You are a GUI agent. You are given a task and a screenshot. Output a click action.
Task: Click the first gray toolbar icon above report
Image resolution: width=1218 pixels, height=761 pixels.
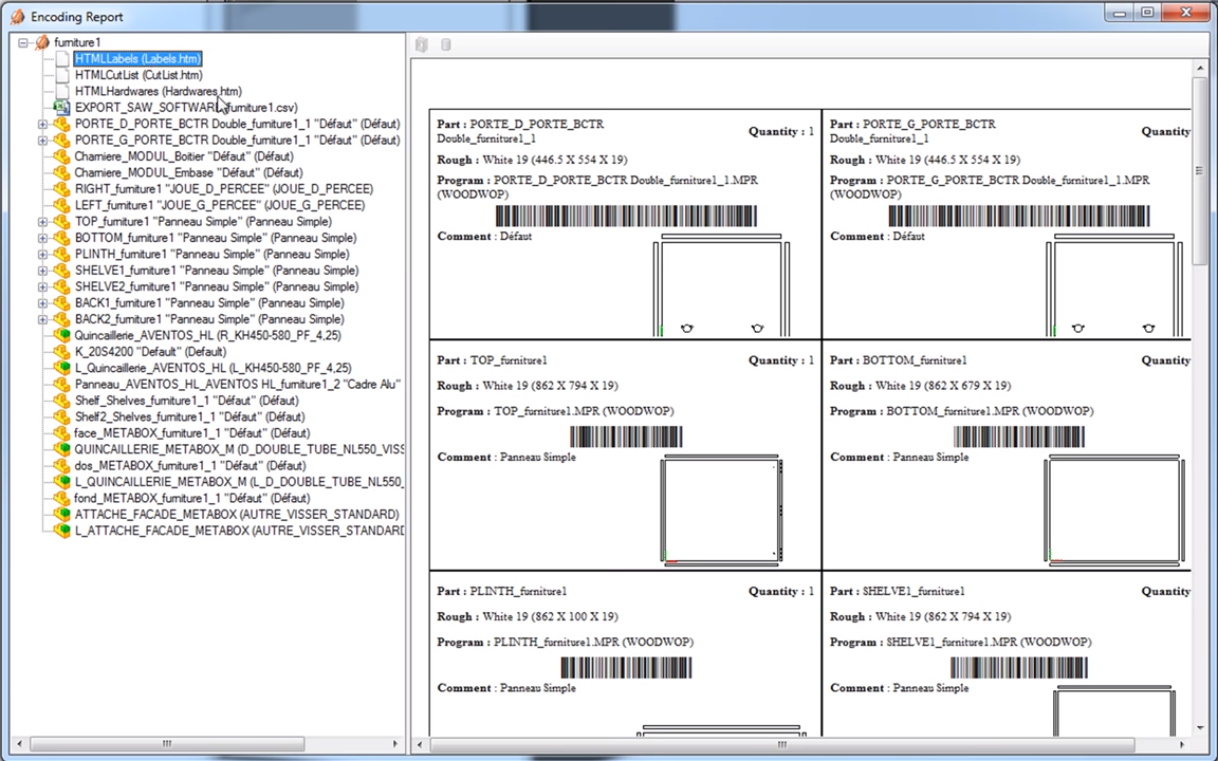point(422,45)
